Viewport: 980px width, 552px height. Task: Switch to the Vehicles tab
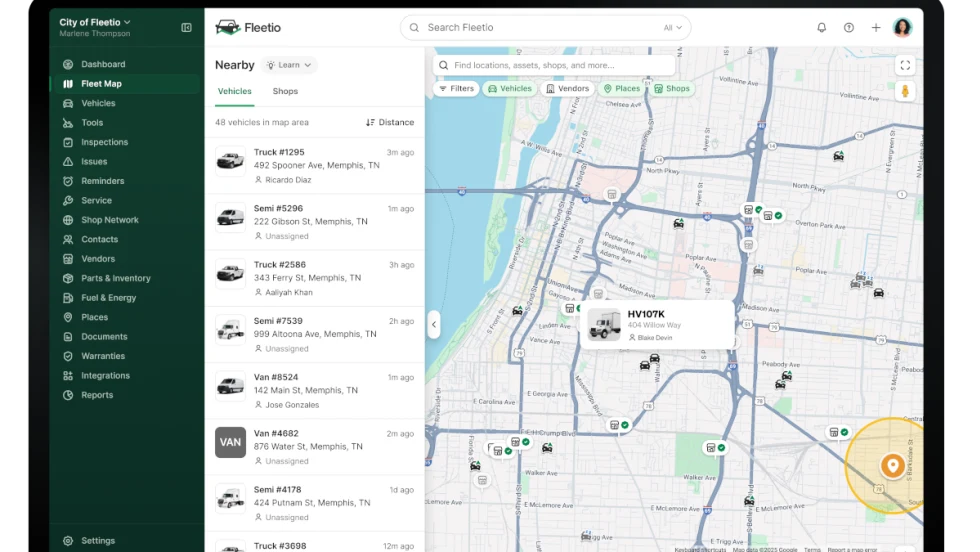(234, 91)
